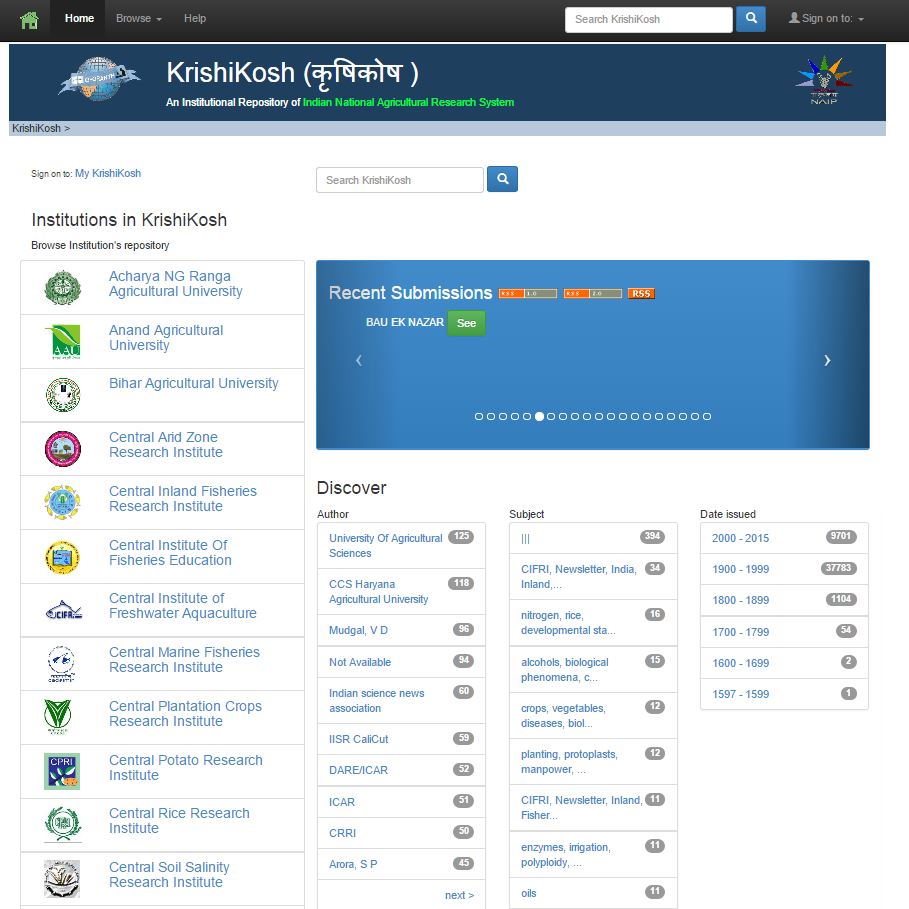Screen dimensions: 909x909
Task: Open Central Rice Research Institute link
Action: (179, 821)
